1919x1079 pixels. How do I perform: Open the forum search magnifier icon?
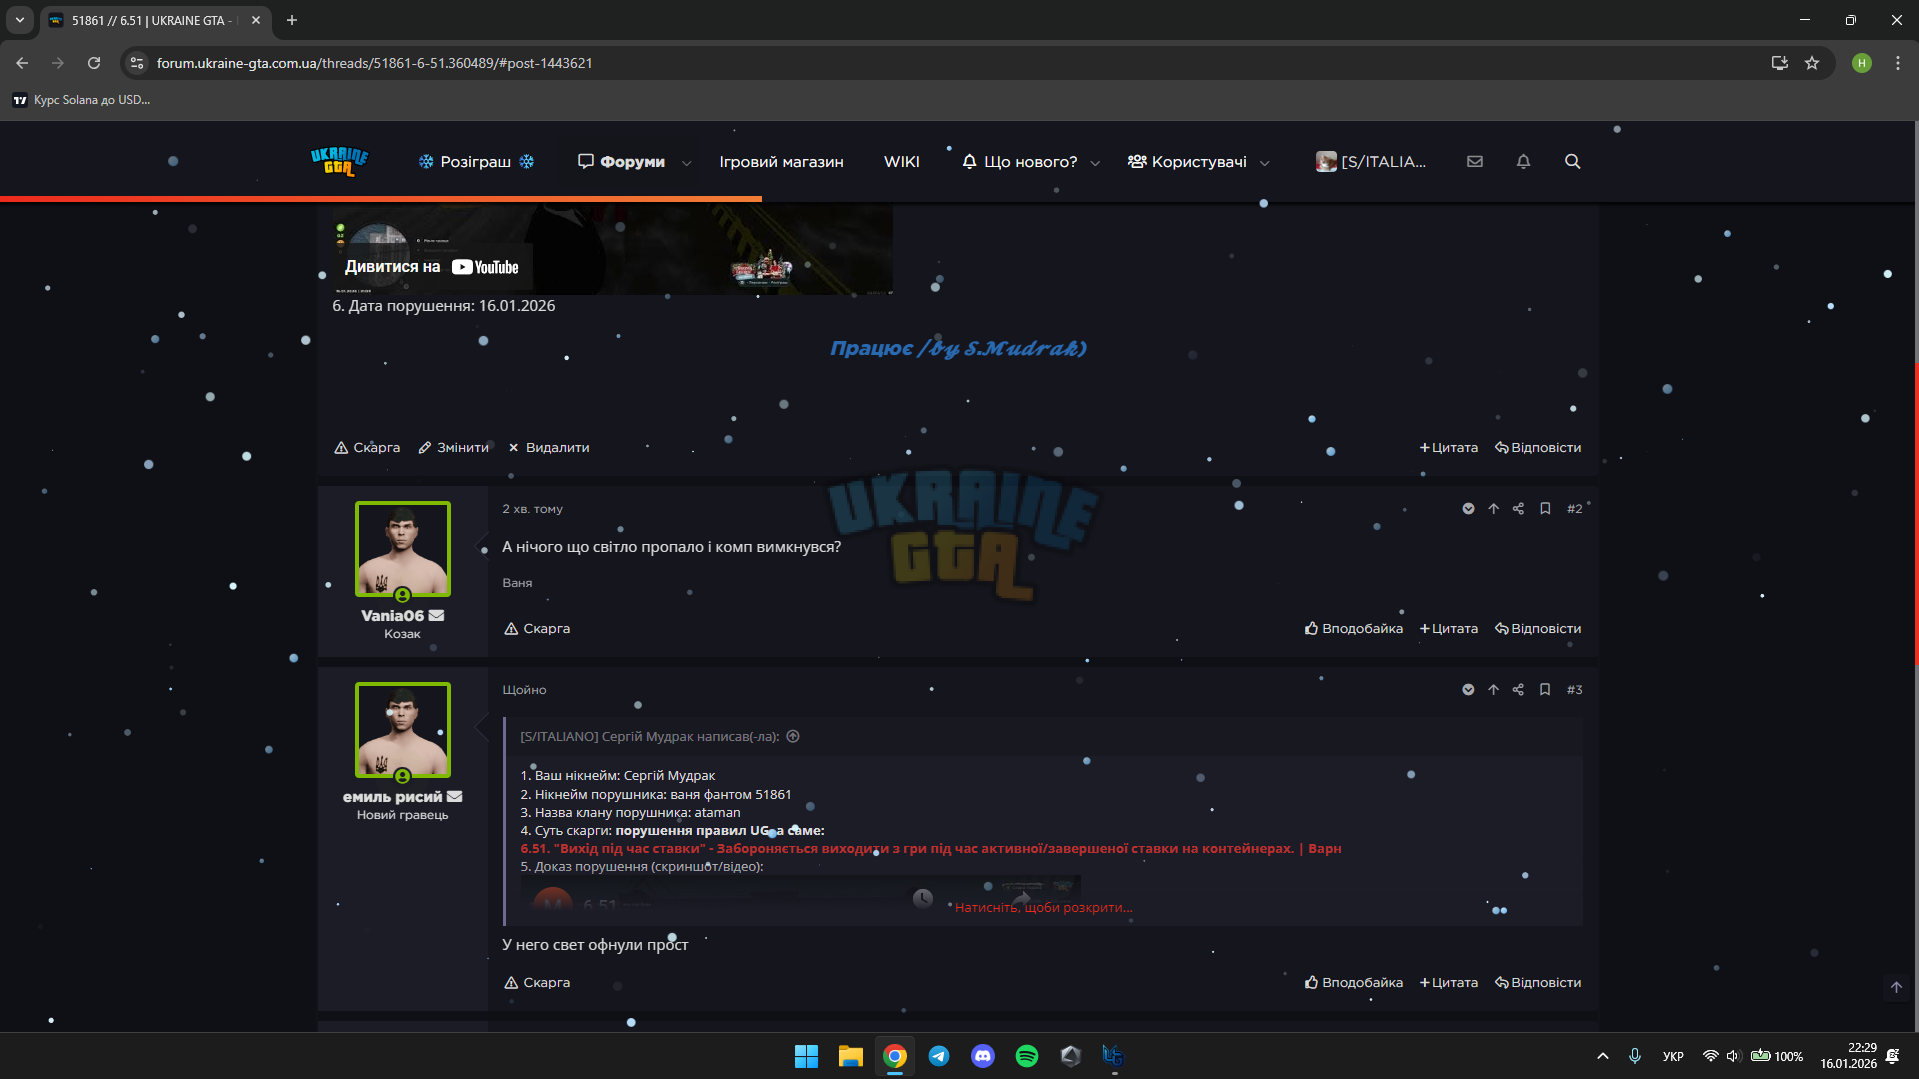point(1572,162)
